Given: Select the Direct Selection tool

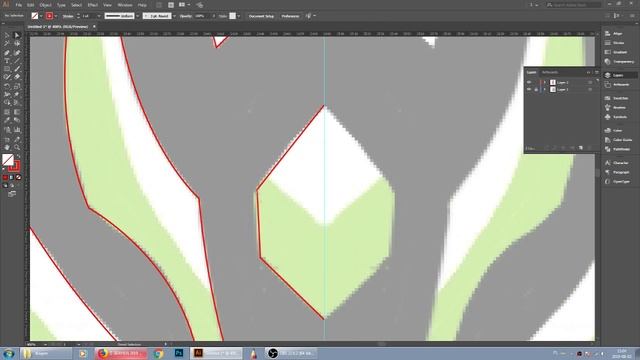Looking at the screenshot, I should click(17, 36).
